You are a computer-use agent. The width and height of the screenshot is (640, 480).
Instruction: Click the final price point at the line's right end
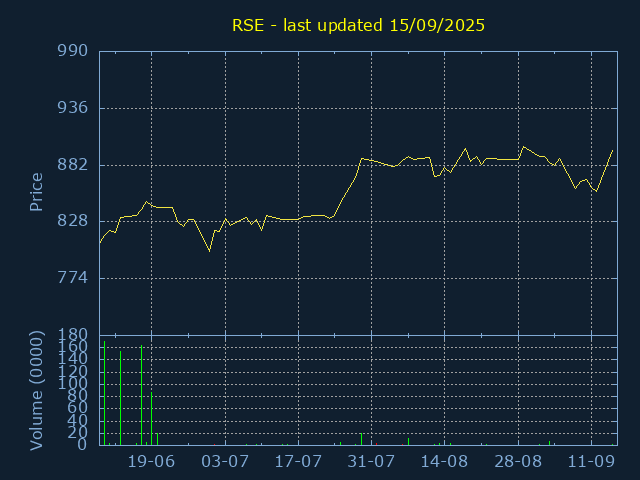point(613,151)
